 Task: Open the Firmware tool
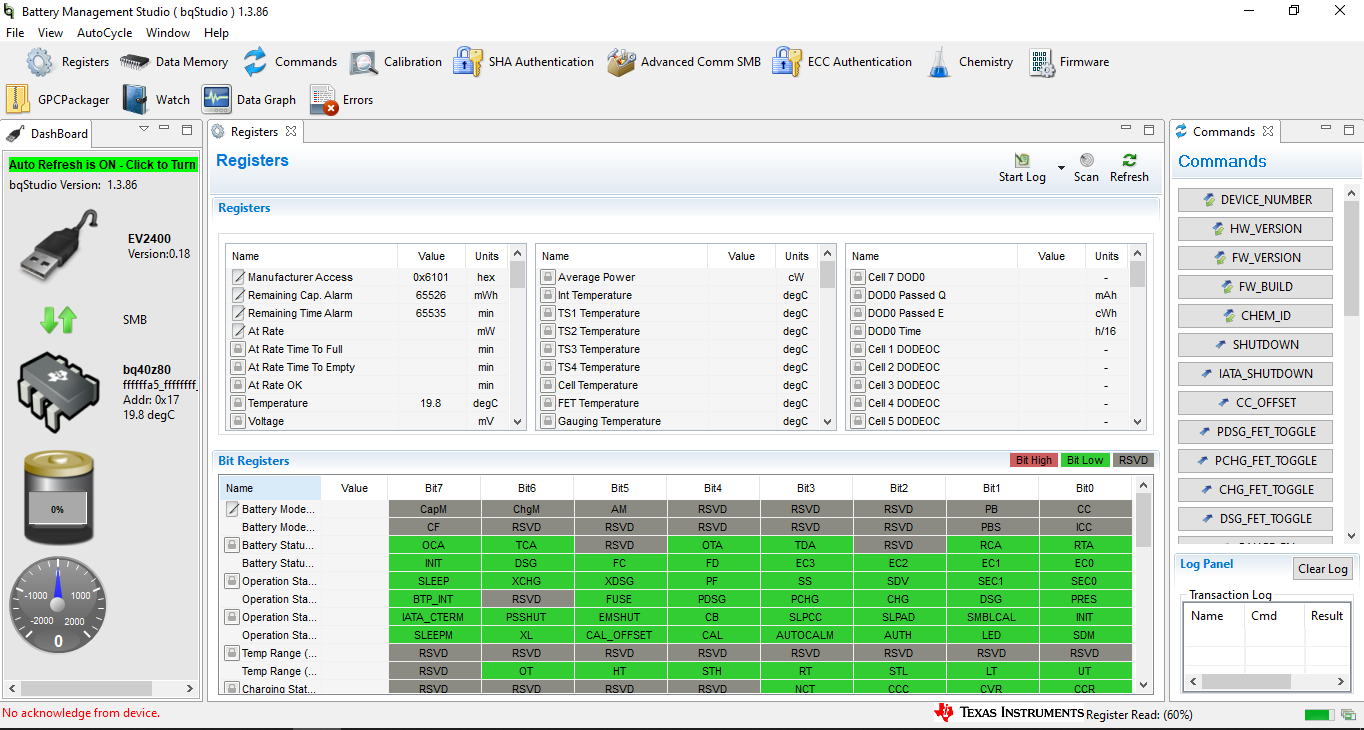pyautogui.click(x=1069, y=62)
